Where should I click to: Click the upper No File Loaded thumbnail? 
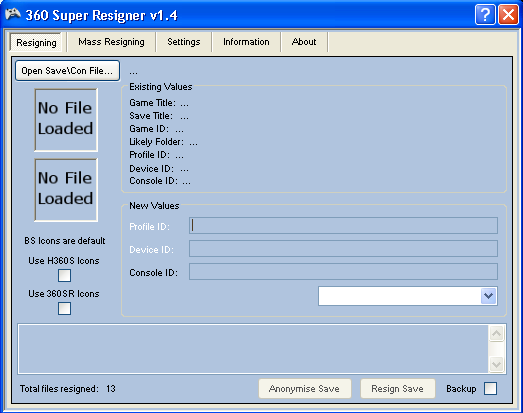66,120
